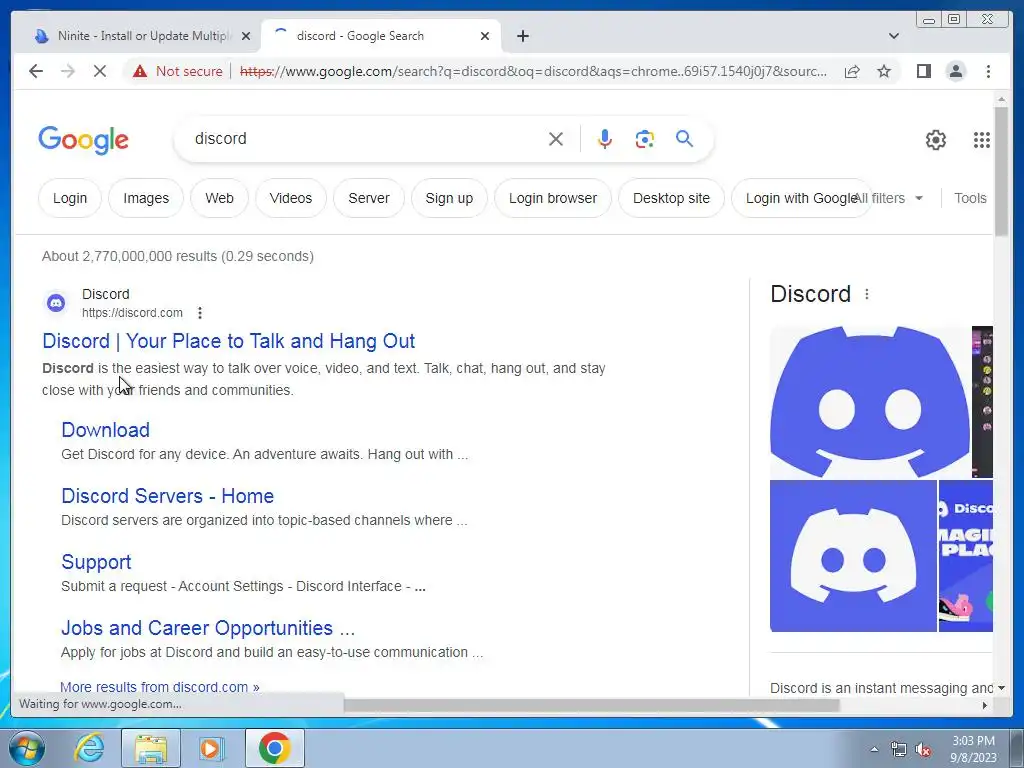Viewport: 1024px width, 768px height.
Task: Open Jobs and Career Opportunities link
Action: [x=208, y=628]
